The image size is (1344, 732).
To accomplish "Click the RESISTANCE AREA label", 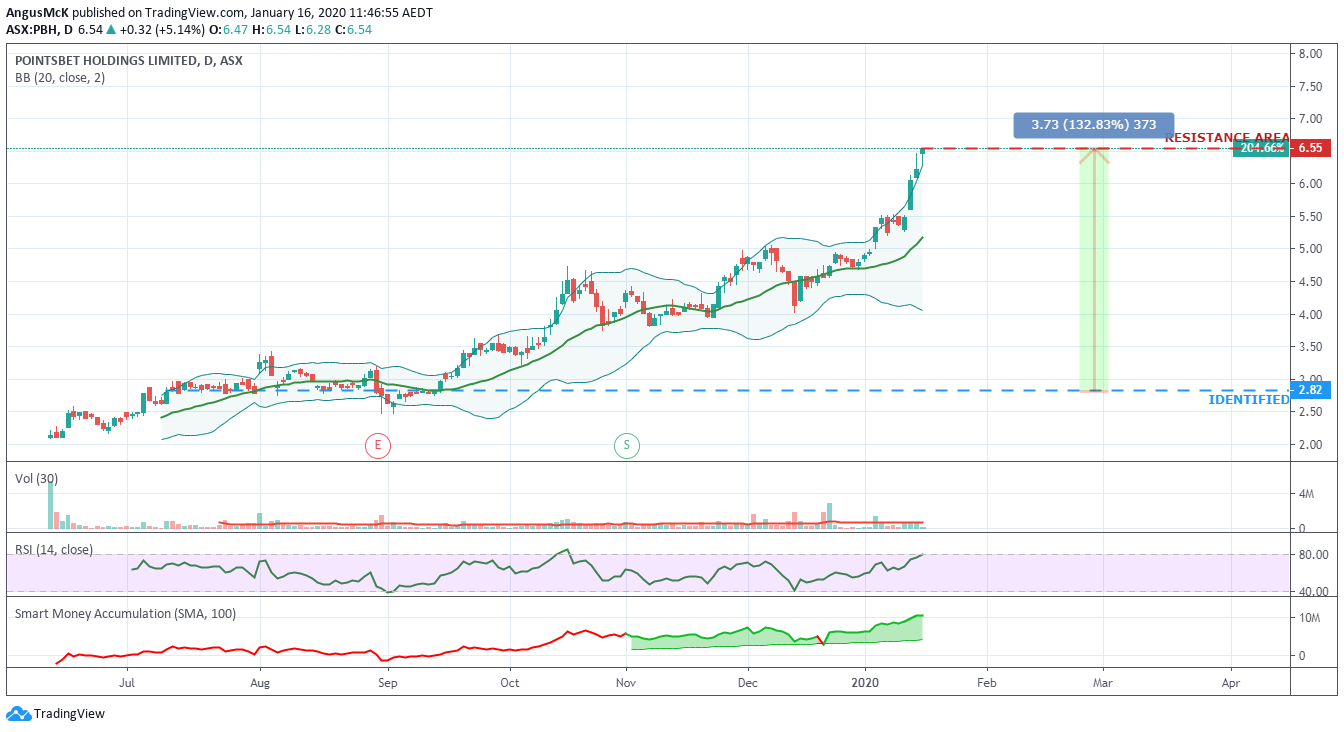I will [1227, 138].
